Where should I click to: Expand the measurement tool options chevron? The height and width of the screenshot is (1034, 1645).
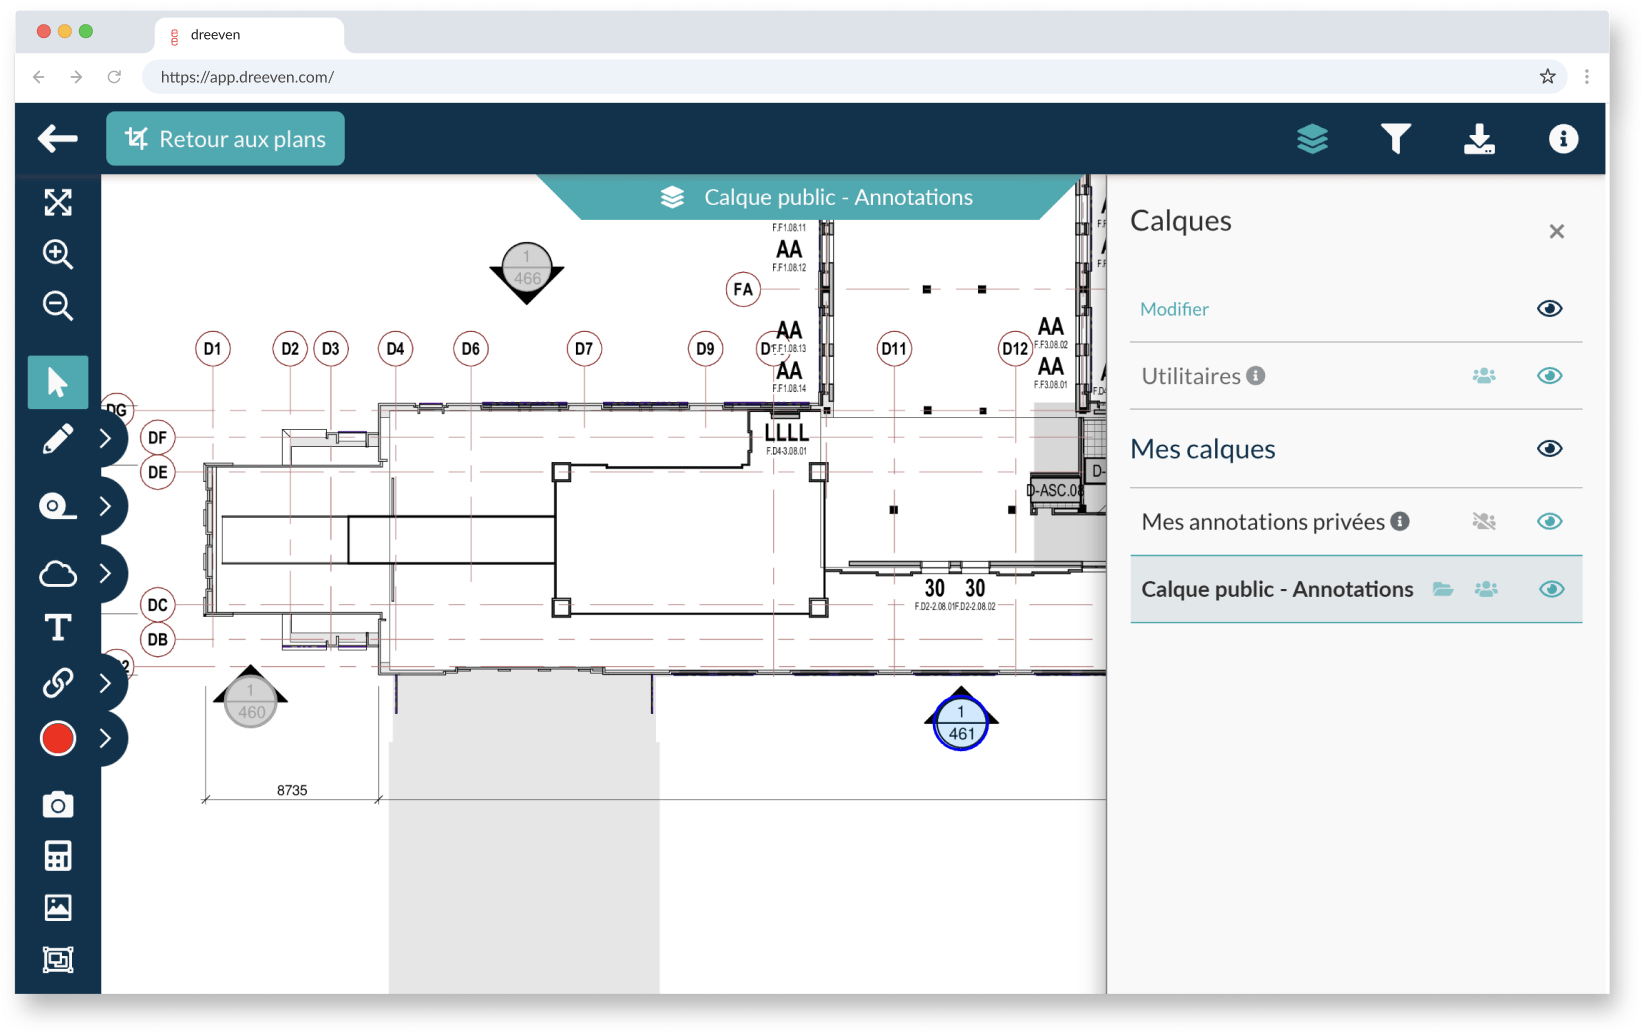105,505
